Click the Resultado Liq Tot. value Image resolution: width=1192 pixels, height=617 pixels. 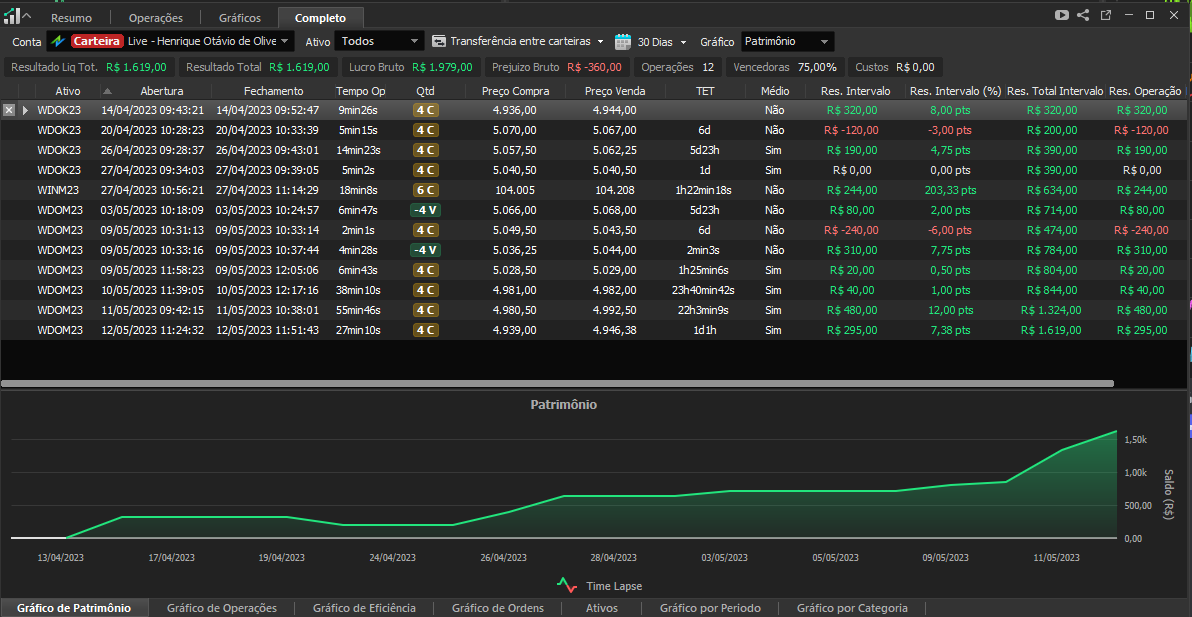pyautogui.click(x=136, y=67)
